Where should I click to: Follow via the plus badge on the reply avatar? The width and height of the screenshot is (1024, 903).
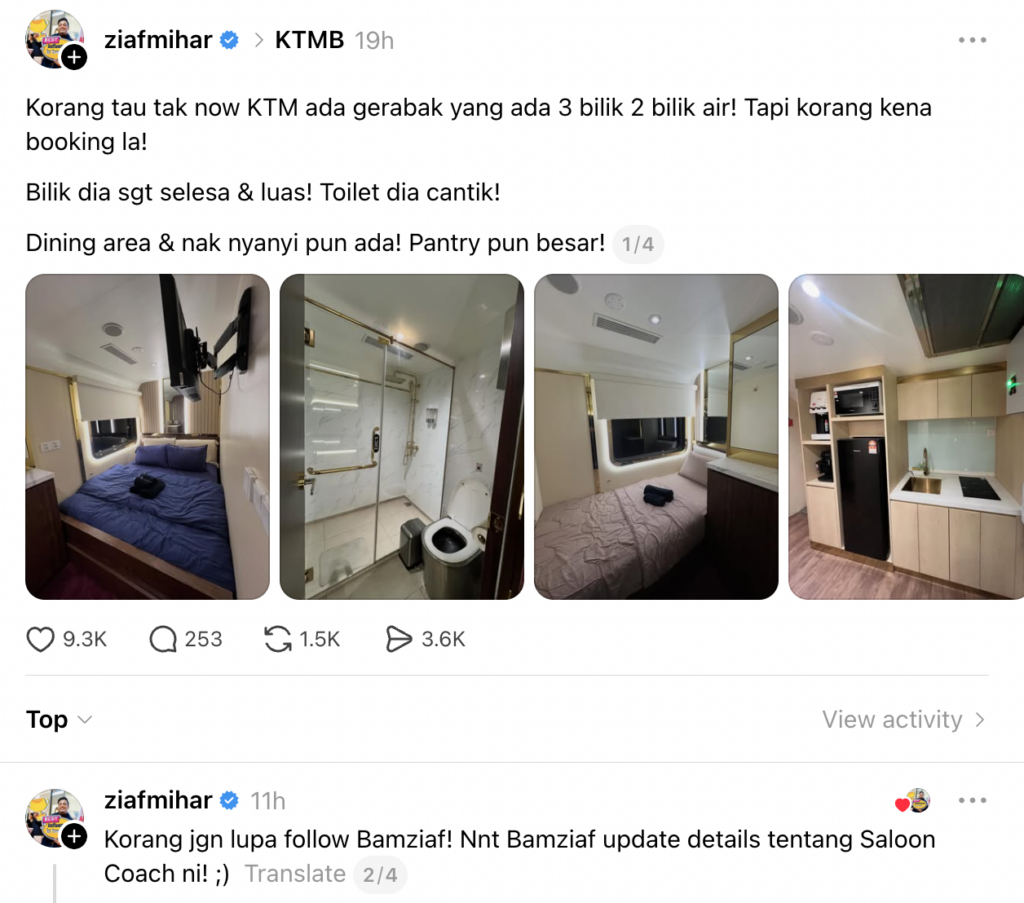(74, 836)
